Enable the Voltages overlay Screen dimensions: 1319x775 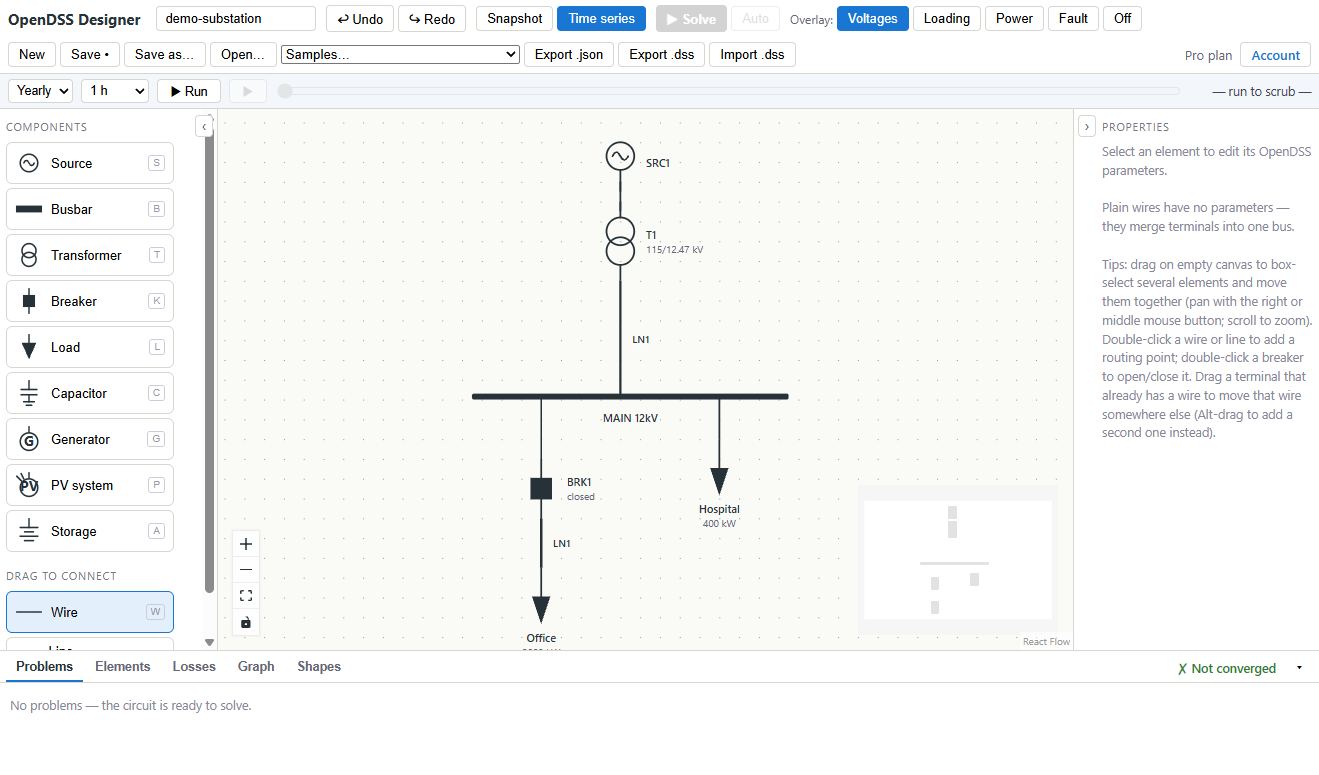pos(873,19)
